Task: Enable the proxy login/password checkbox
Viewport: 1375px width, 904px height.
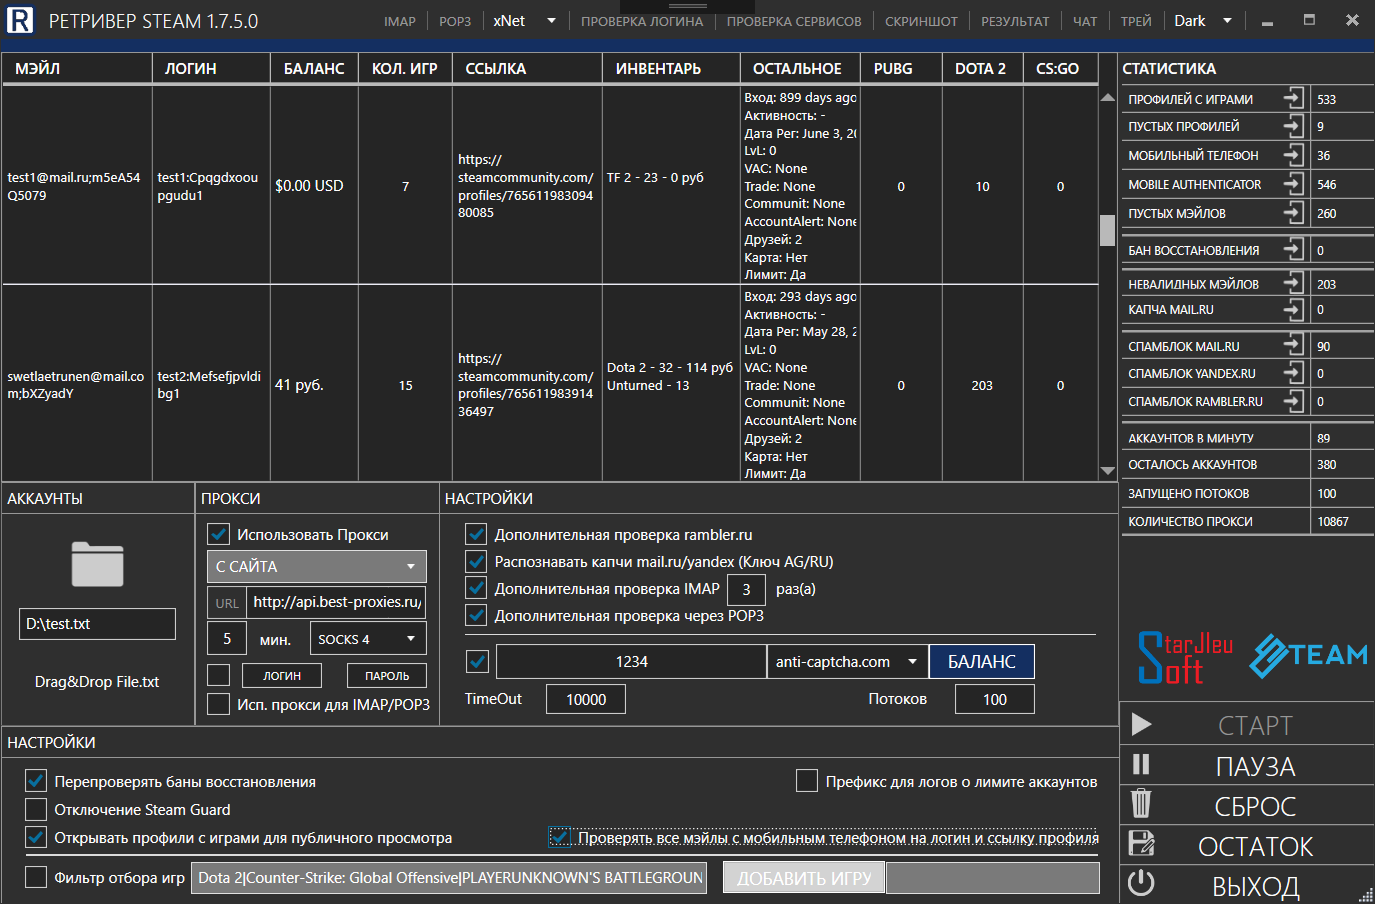Action: click(218, 675)
